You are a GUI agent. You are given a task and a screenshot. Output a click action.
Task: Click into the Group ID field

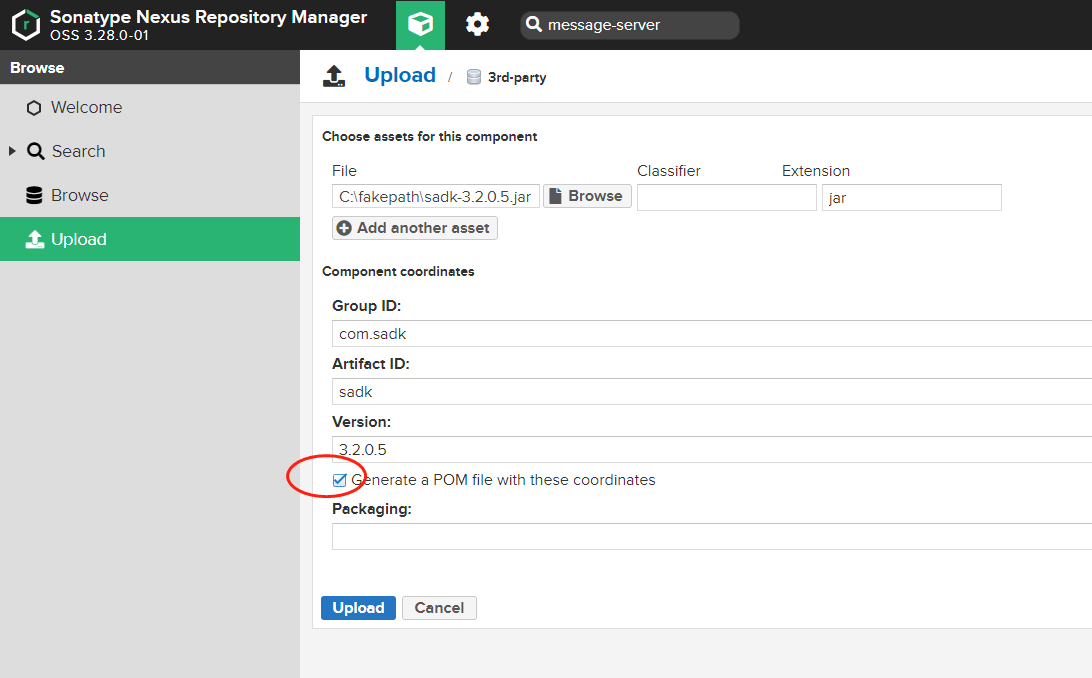(x=710, y=334)
